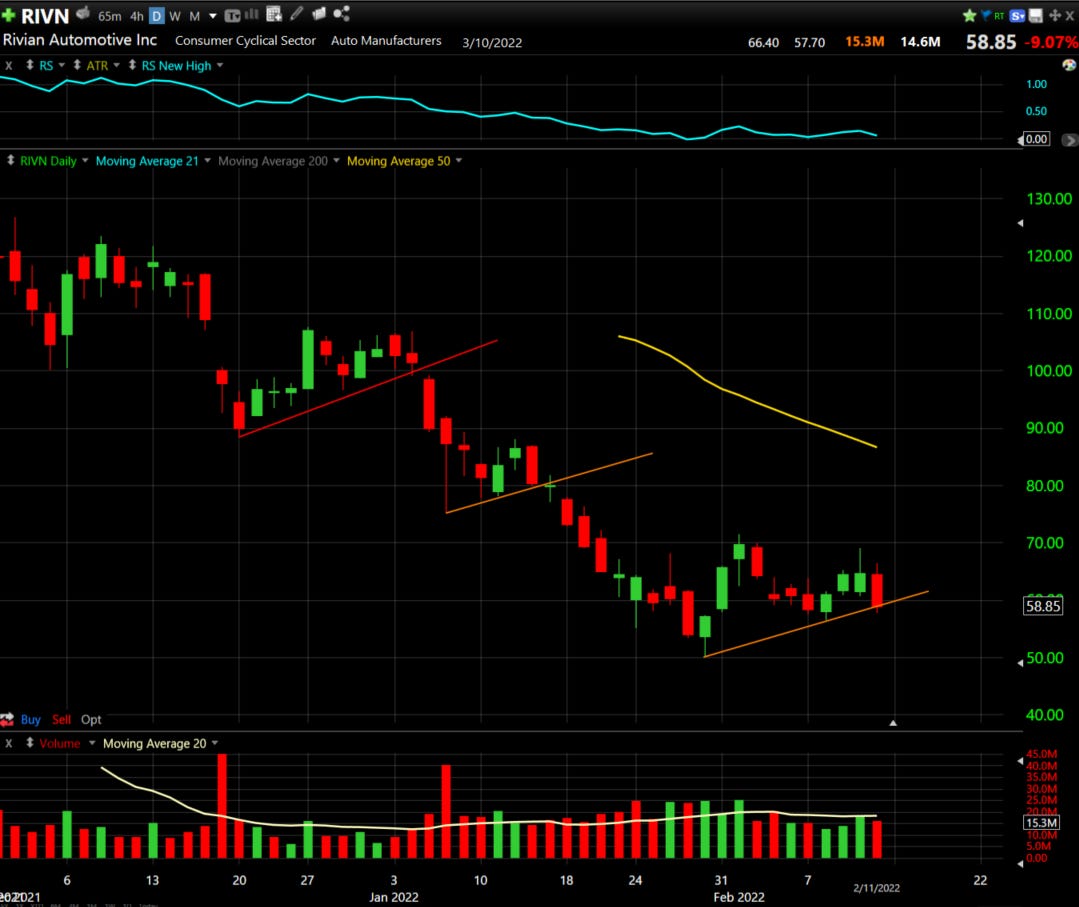Click the 57.70 low price value

(x=809, y=43)
